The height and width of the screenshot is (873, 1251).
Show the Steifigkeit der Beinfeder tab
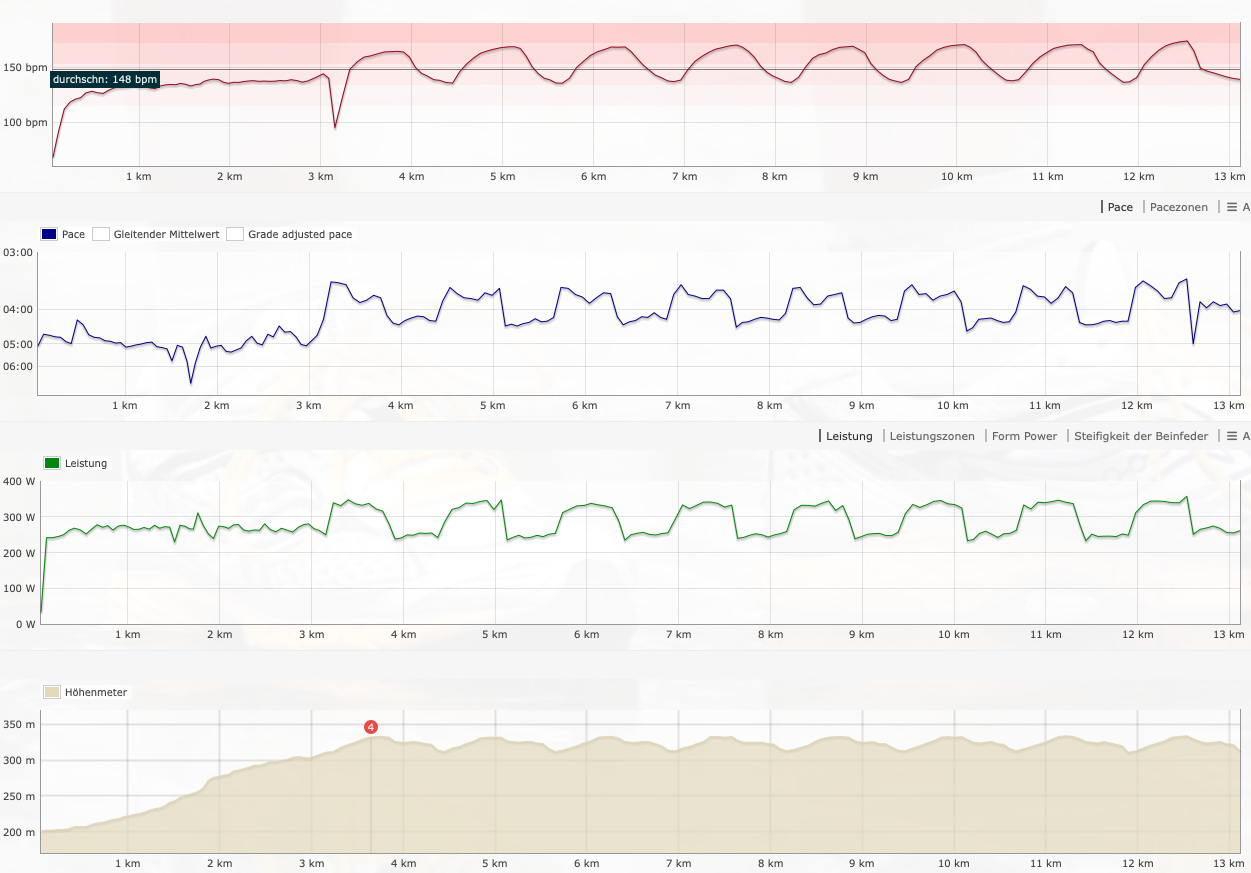1141,436
